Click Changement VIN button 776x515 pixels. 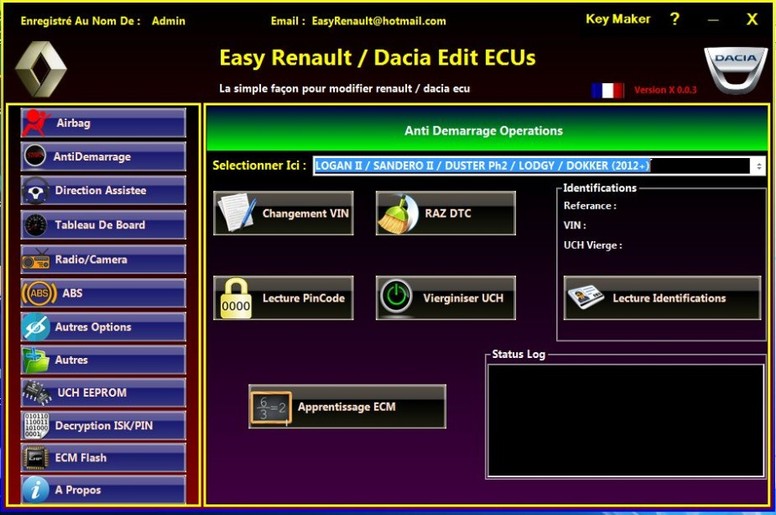click(284, 213)
